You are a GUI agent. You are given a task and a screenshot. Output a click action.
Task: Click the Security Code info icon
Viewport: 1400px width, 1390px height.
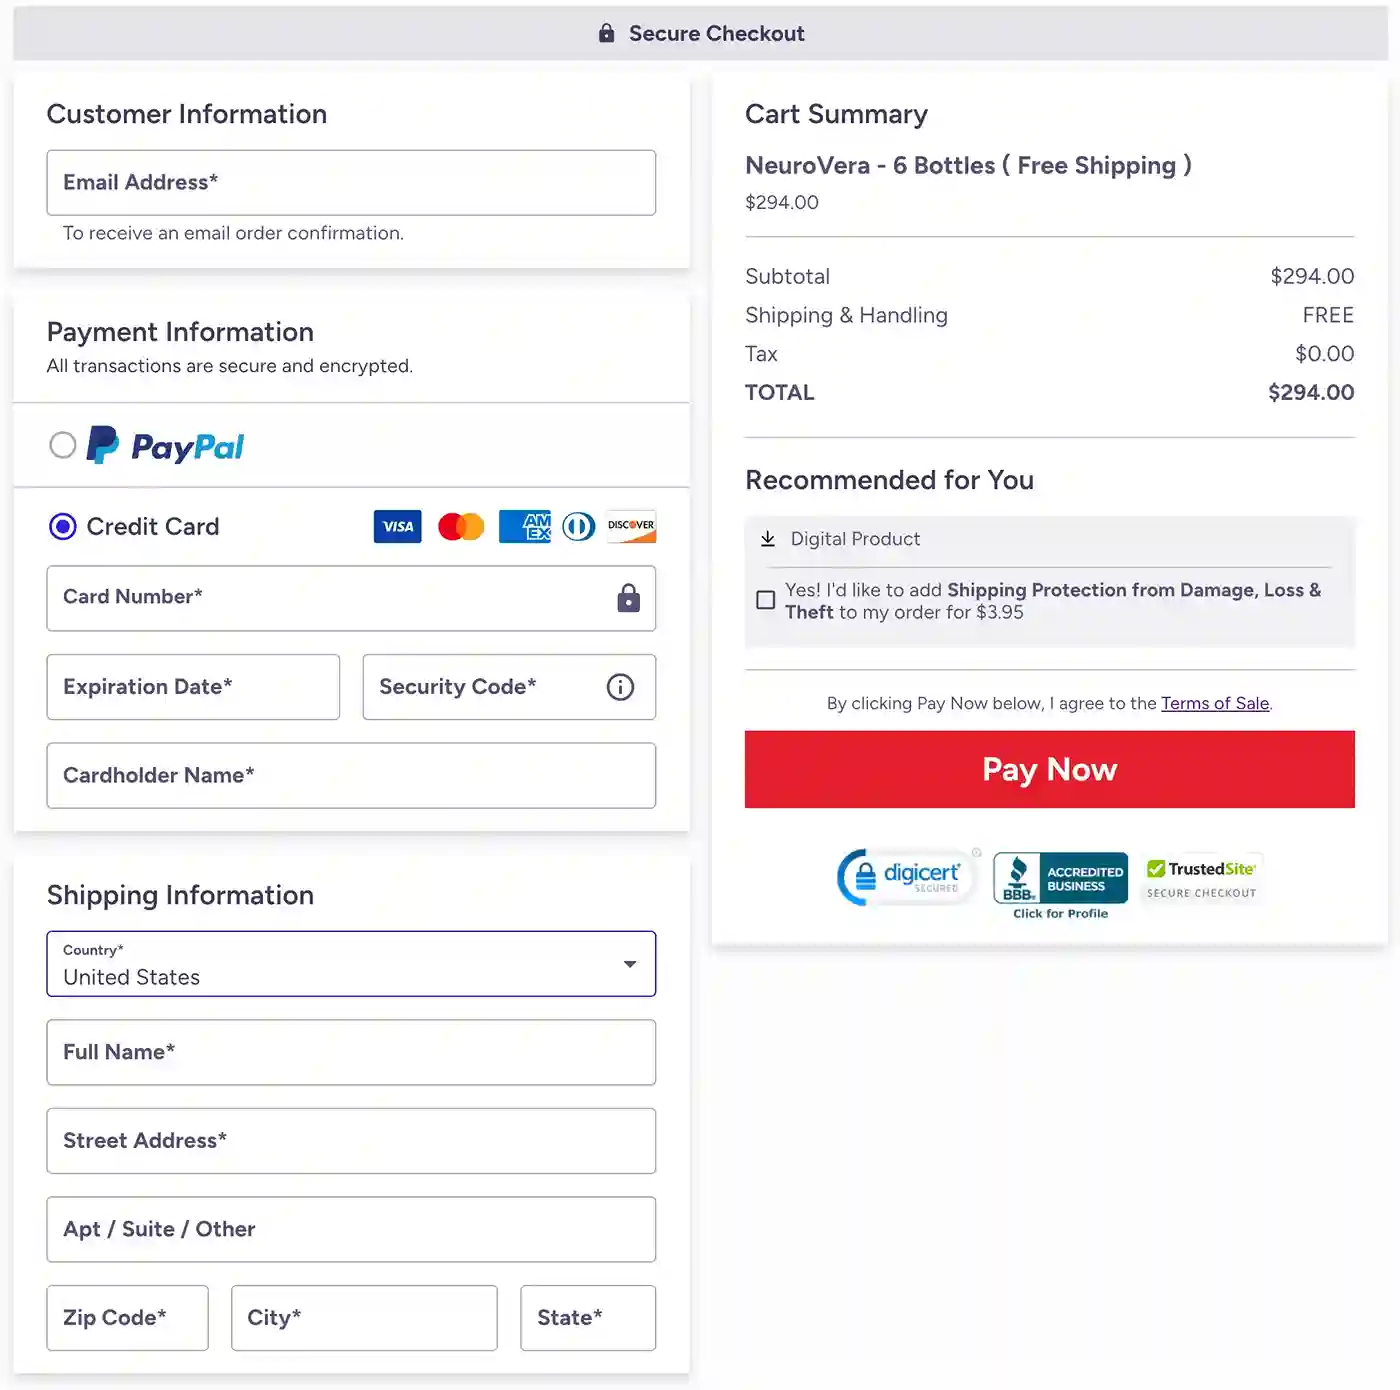click(x=620, y=687)
